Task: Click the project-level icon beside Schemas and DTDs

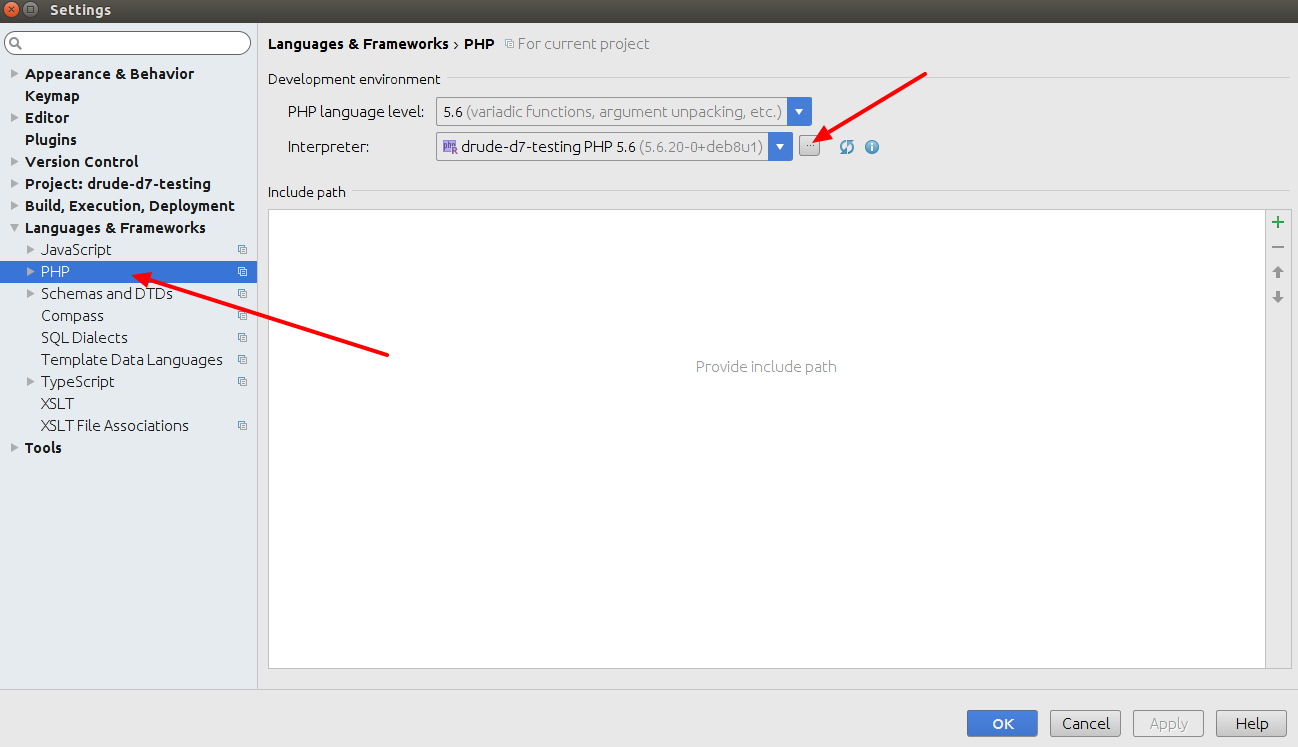Action: point(242,294)
